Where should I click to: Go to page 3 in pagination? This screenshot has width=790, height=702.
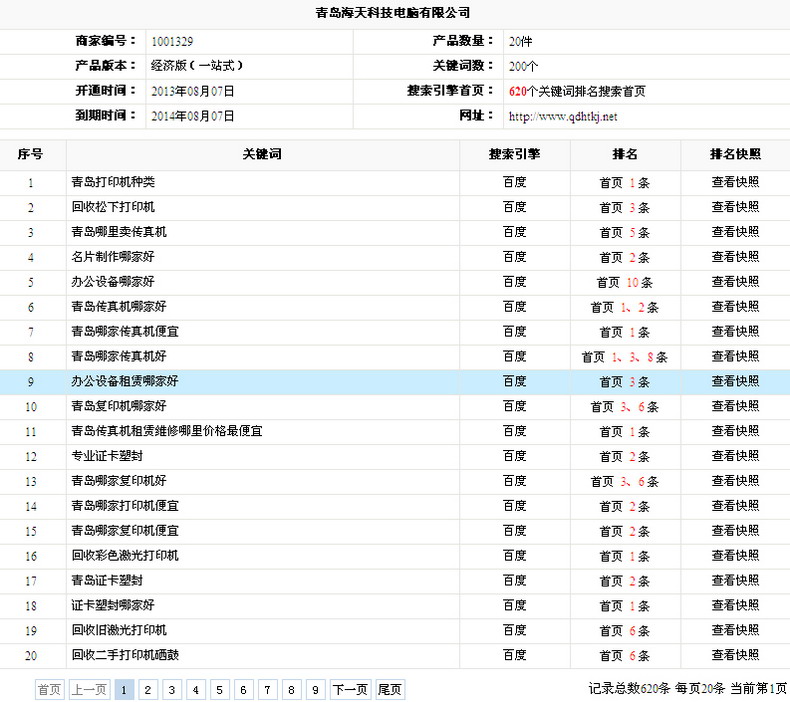[x=171, y=689]
